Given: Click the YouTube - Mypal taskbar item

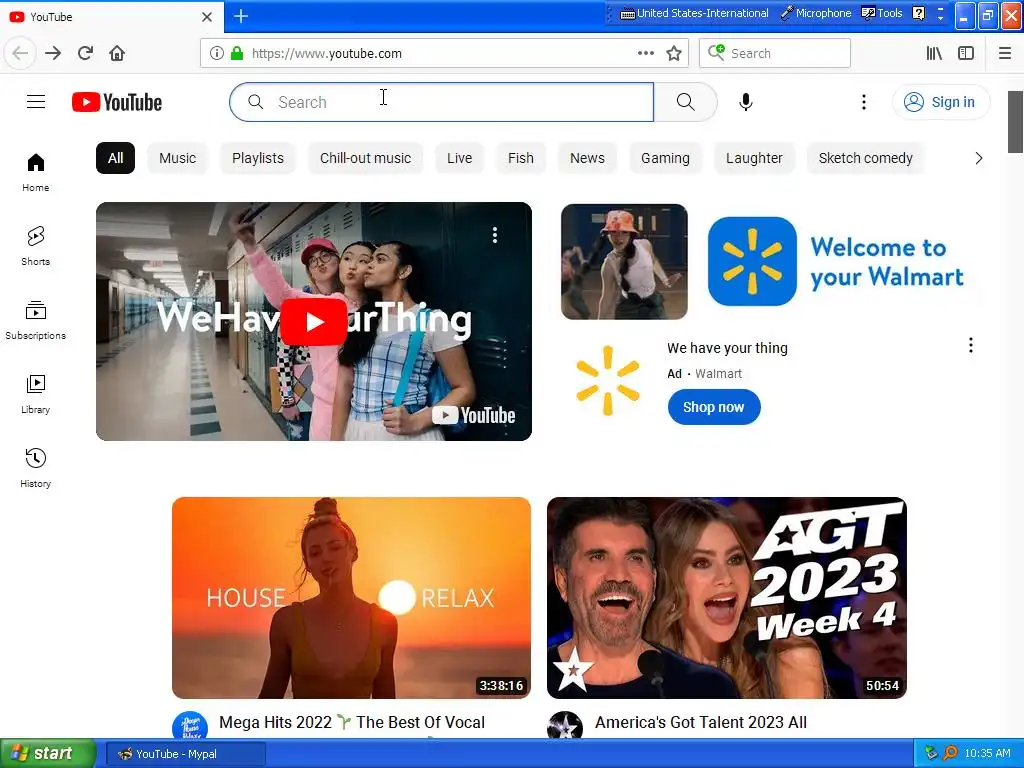Looking at the screenshot, I should tap(185, 754).
